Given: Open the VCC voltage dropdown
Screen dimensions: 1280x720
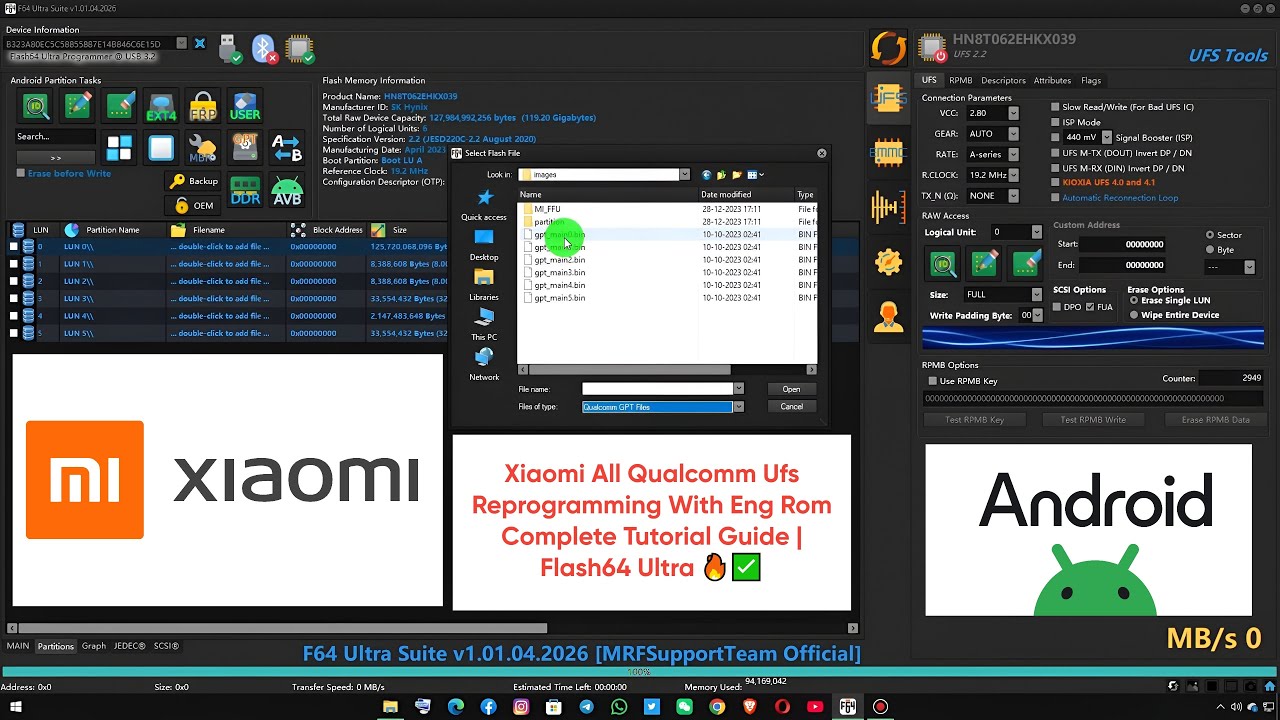Looking at the screenshot, I should point(1013,113).
